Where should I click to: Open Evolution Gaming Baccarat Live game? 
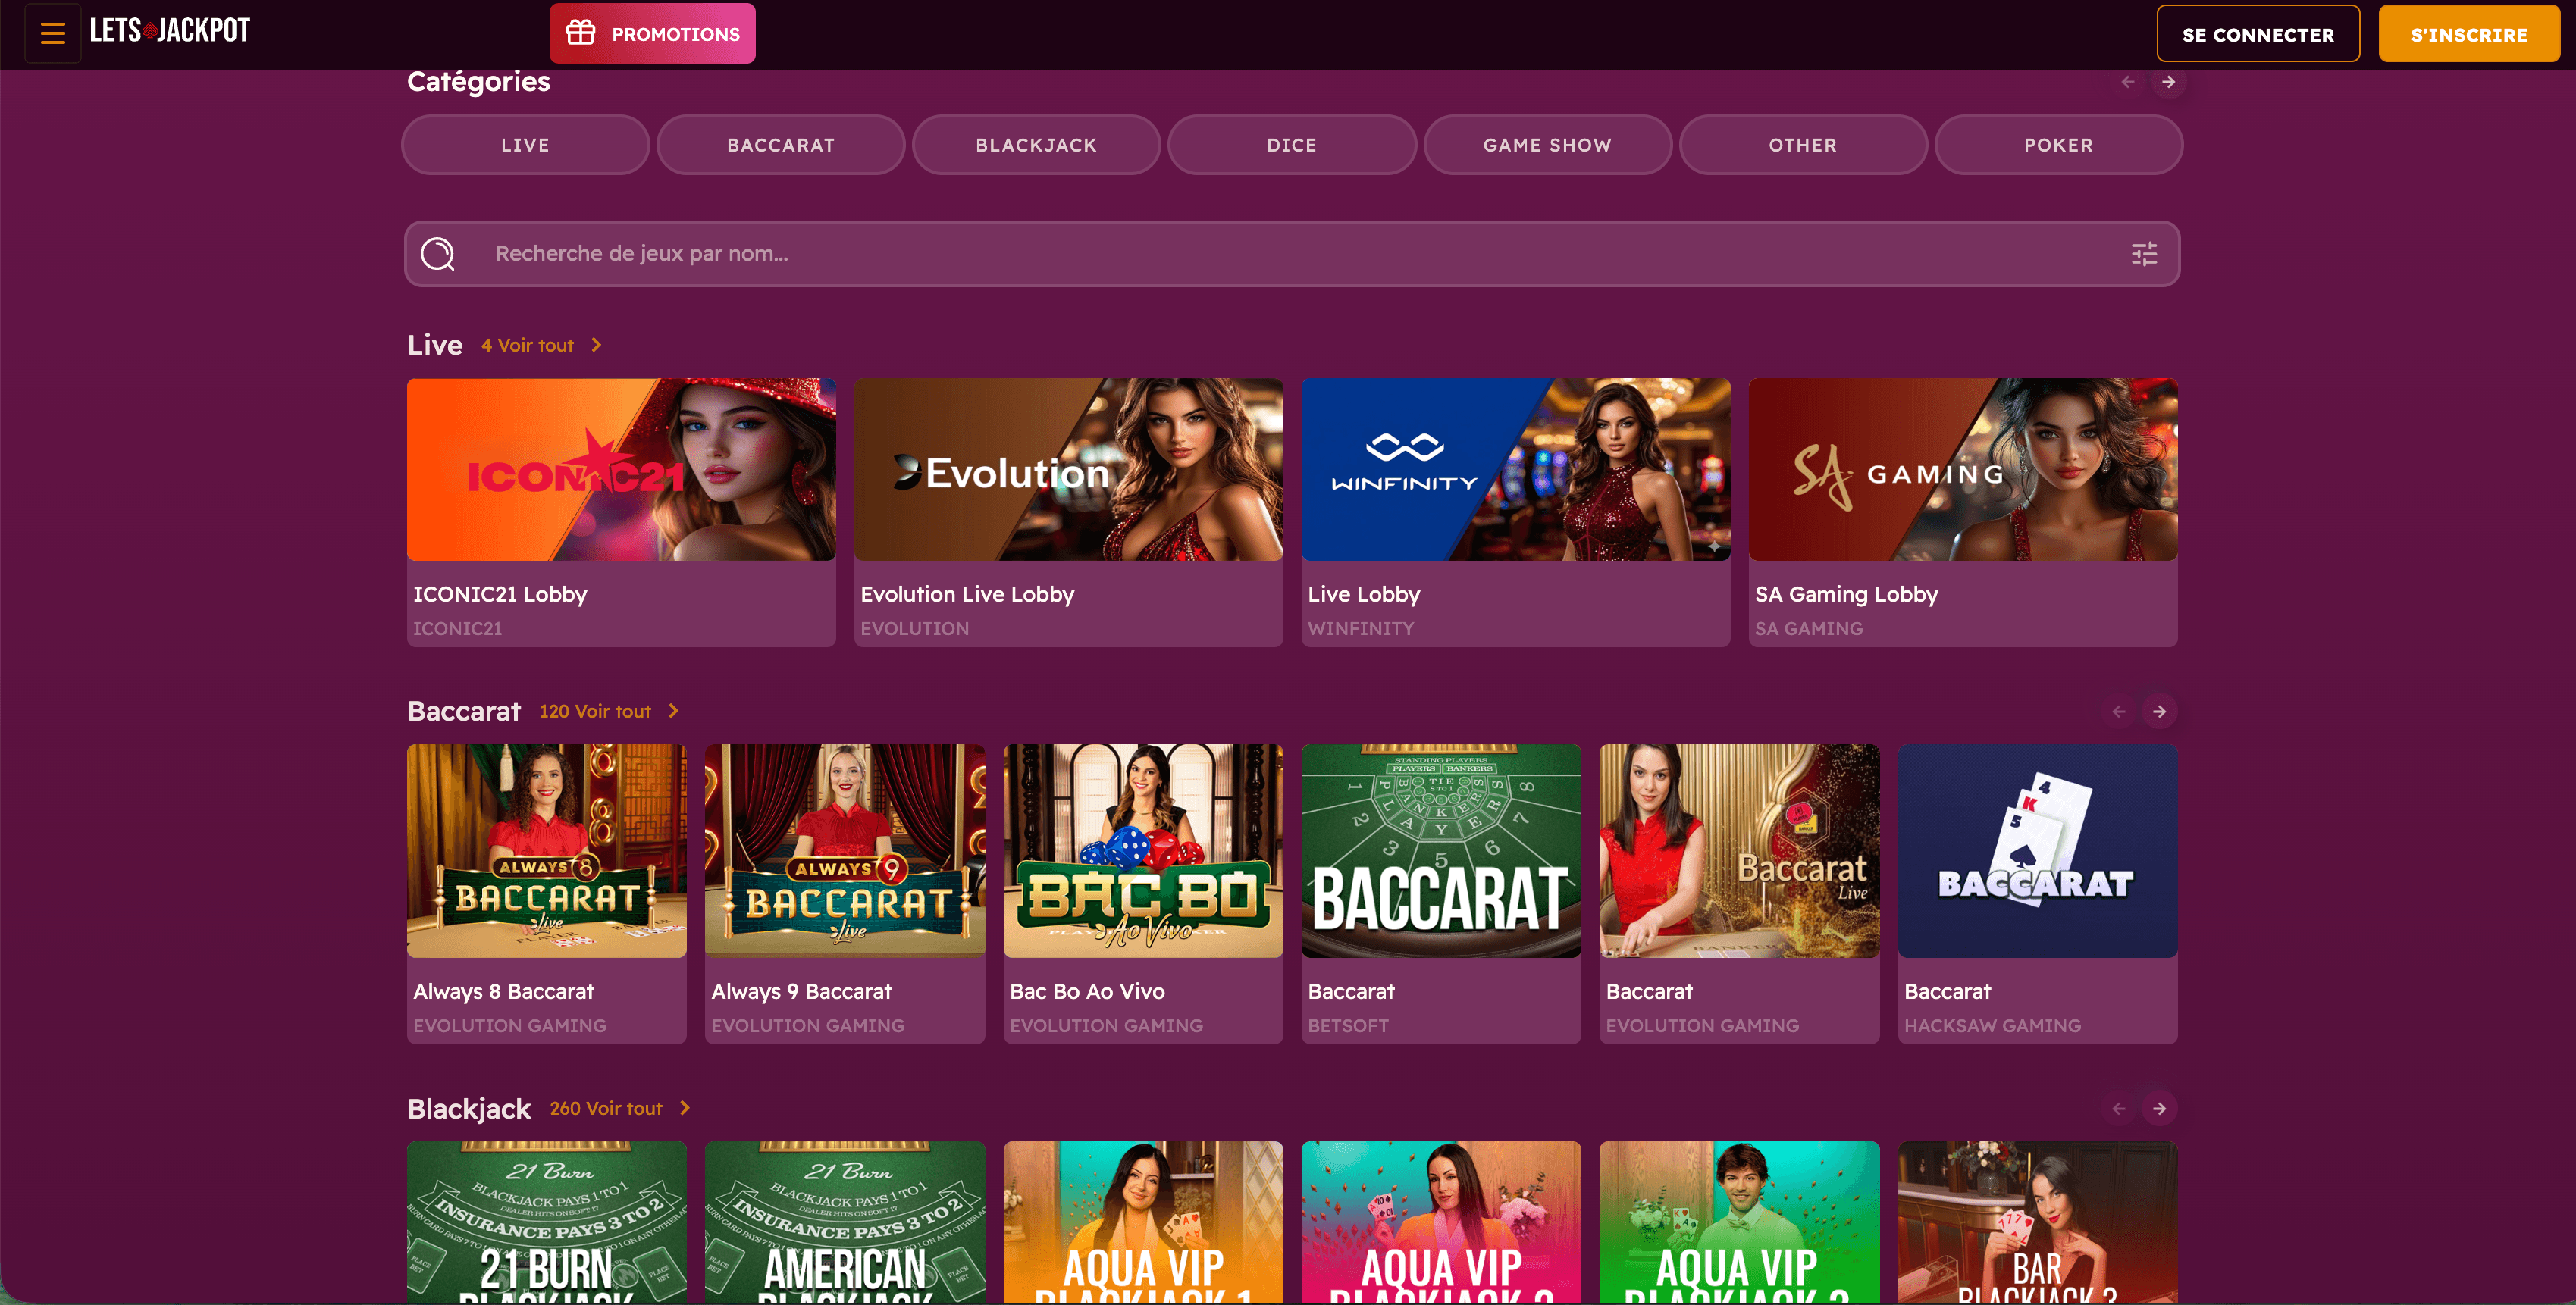point(1739,894)
